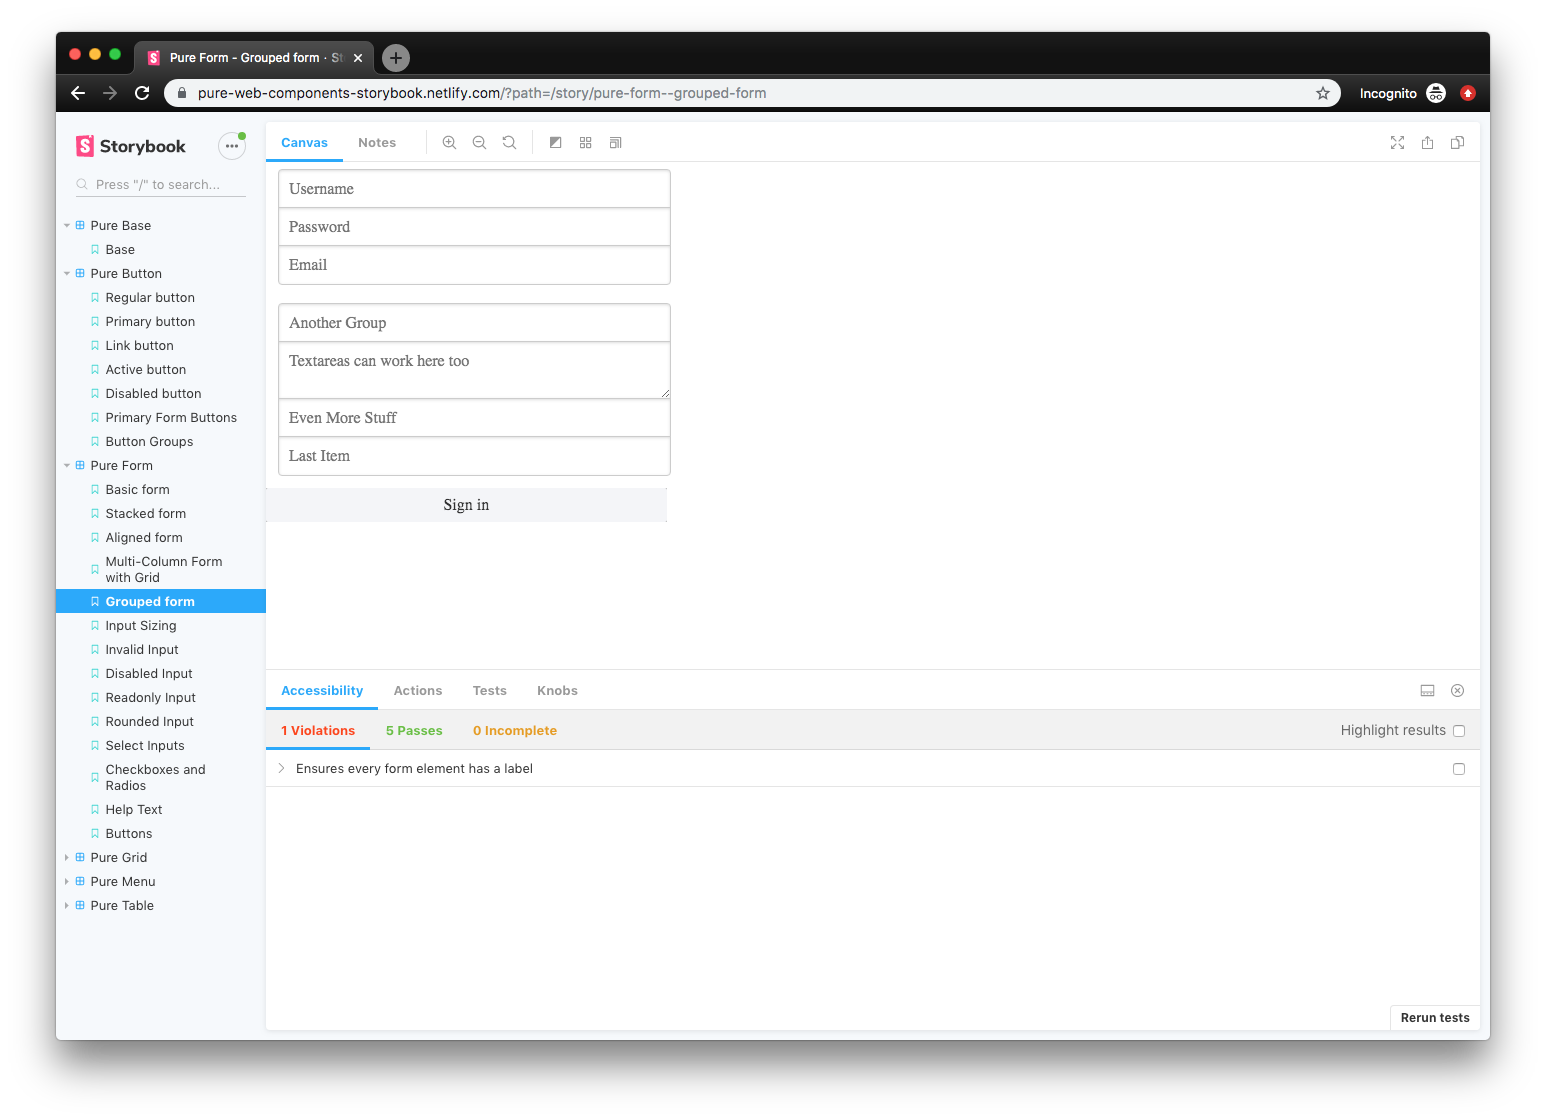Zoom in on the canvas preview
1546x1120 pixels.
449,142
